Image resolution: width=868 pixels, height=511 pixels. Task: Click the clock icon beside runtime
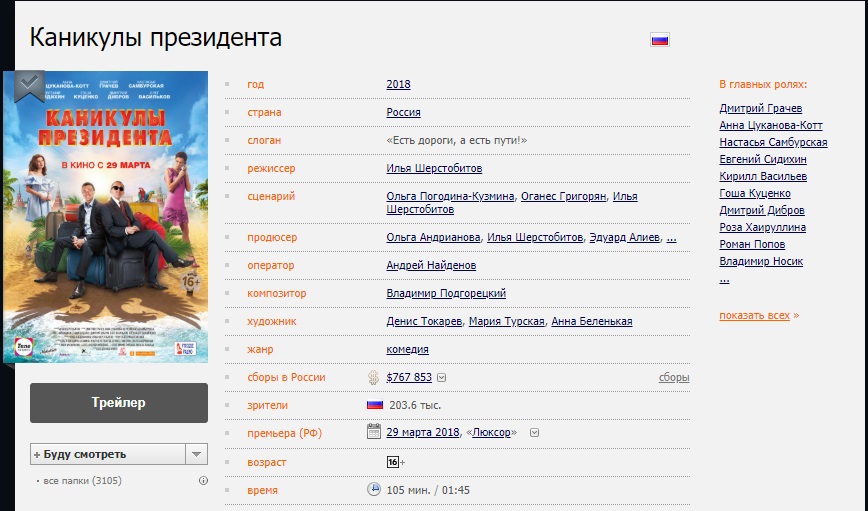pyautogui.click(x=374, y=490)
